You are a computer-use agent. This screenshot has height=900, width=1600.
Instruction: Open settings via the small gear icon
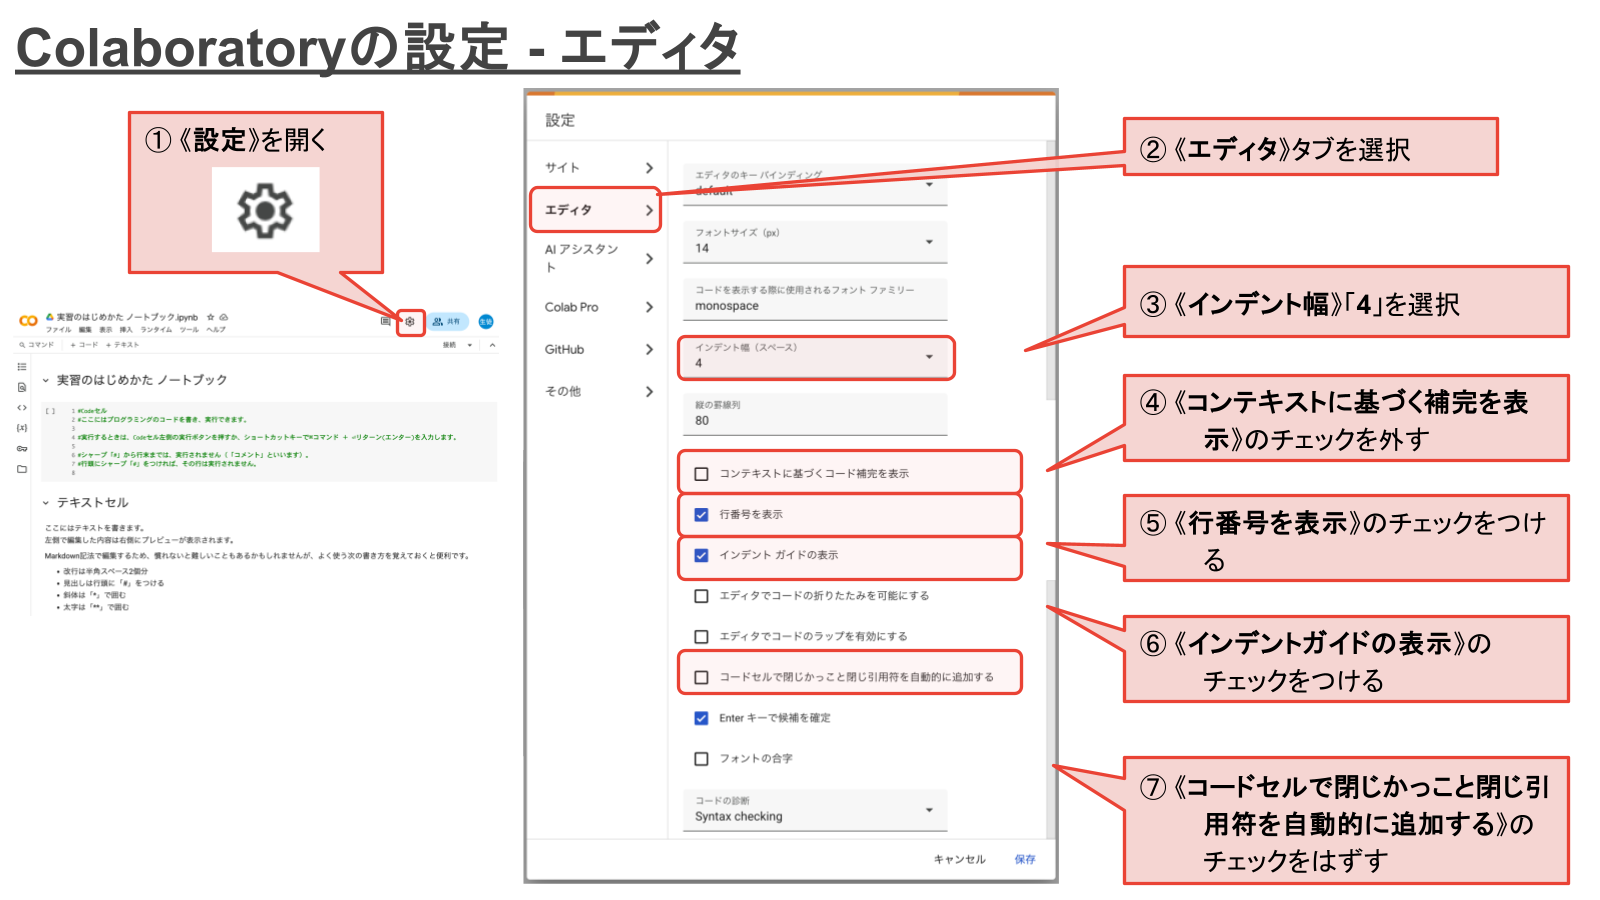410,322
